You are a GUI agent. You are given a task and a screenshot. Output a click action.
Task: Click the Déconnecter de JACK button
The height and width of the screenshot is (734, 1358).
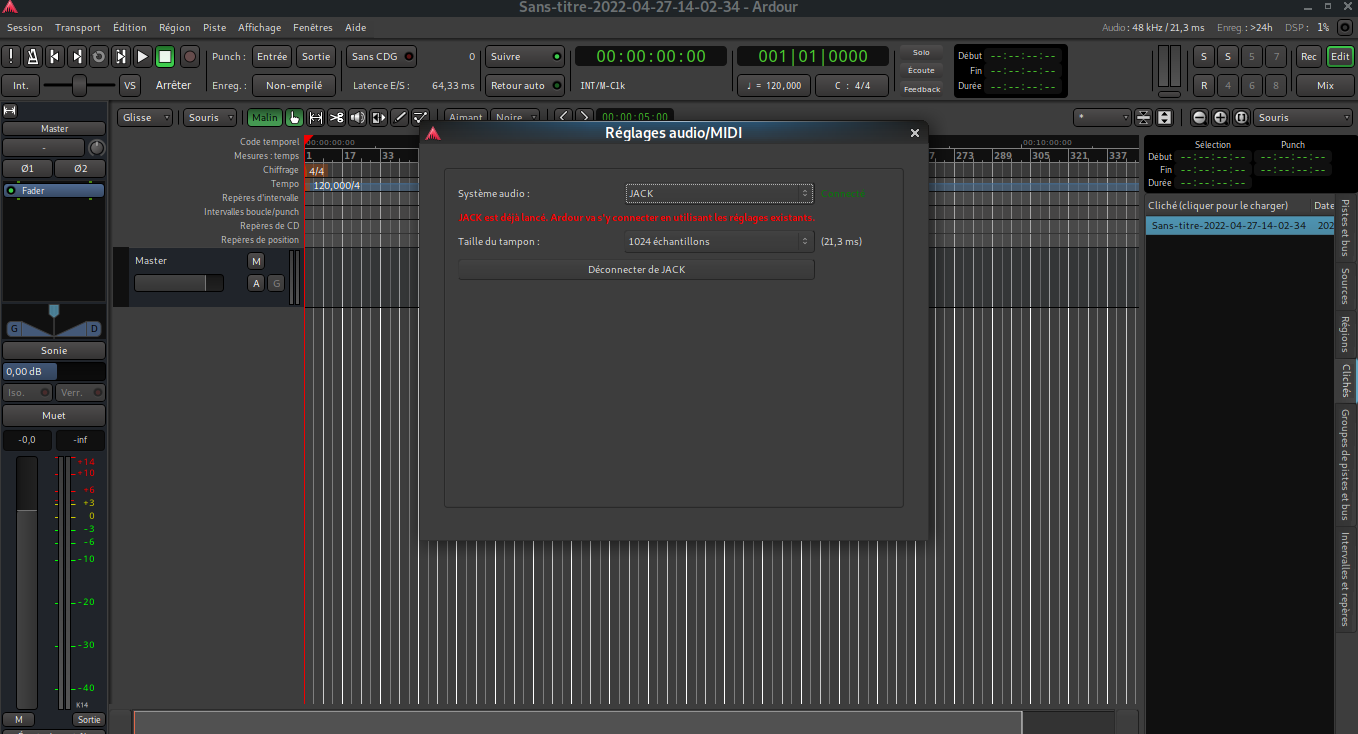click(x=636, y=270)
